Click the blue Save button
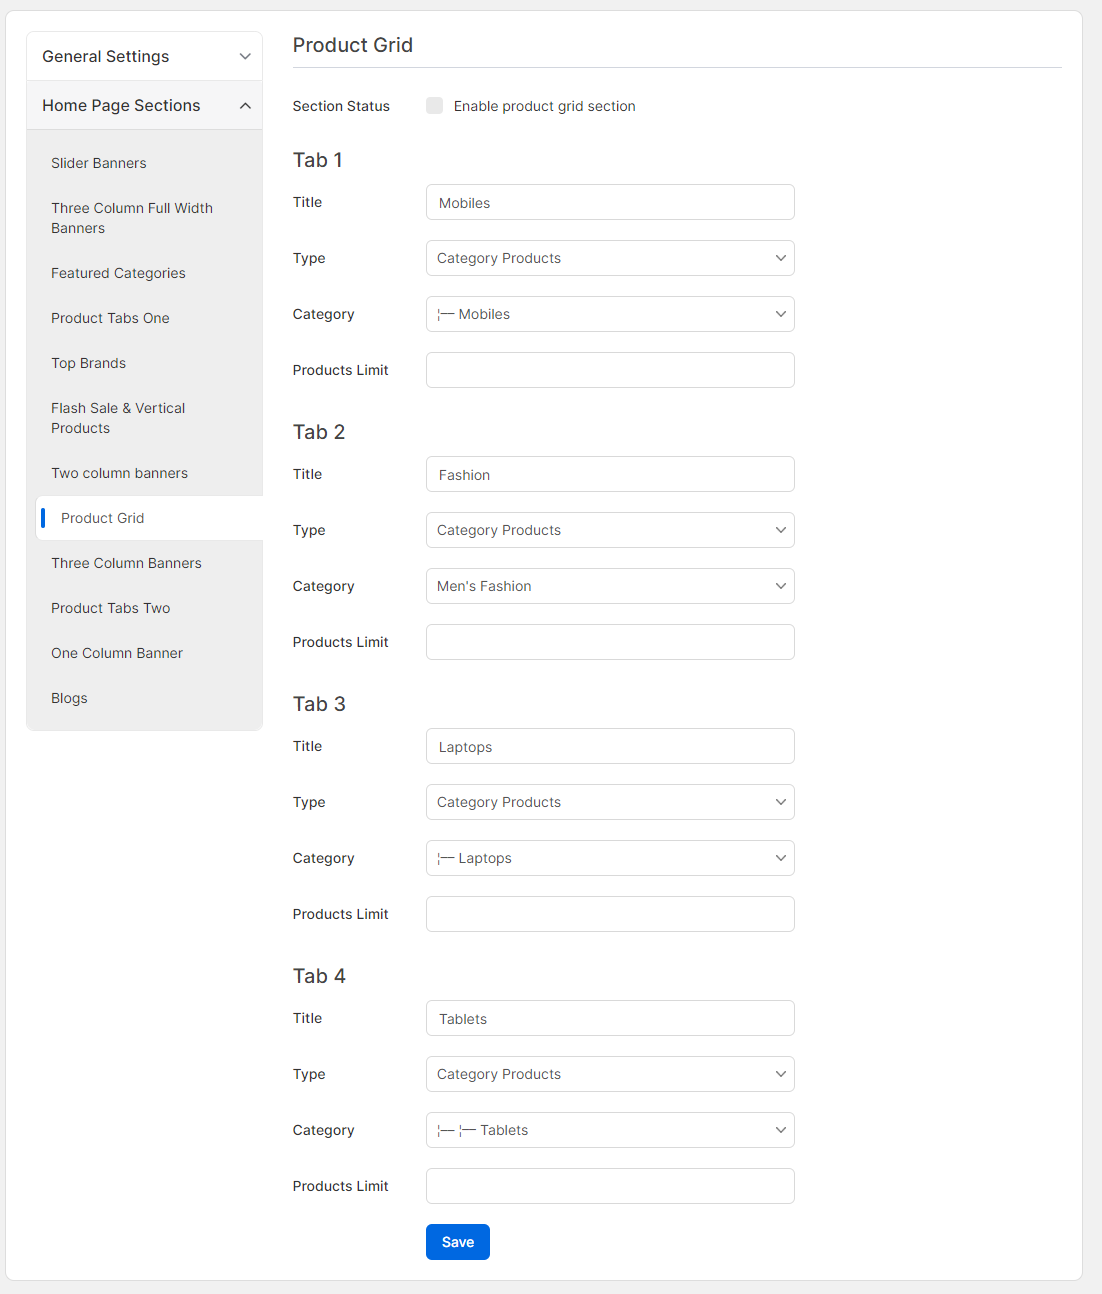This screenshot has height=1294, width=1102. pyautogui.click(x=458, y=1242)
